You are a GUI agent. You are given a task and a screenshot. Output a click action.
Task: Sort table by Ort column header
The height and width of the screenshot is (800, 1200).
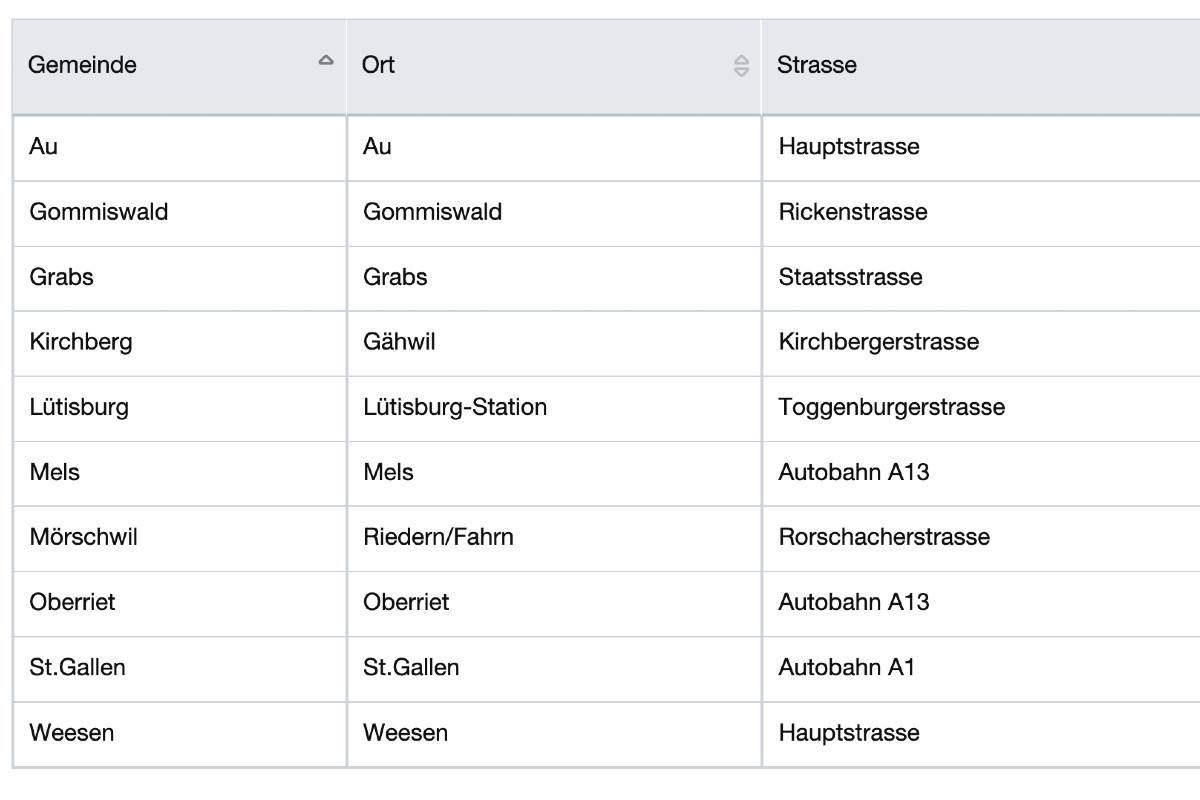380,65
